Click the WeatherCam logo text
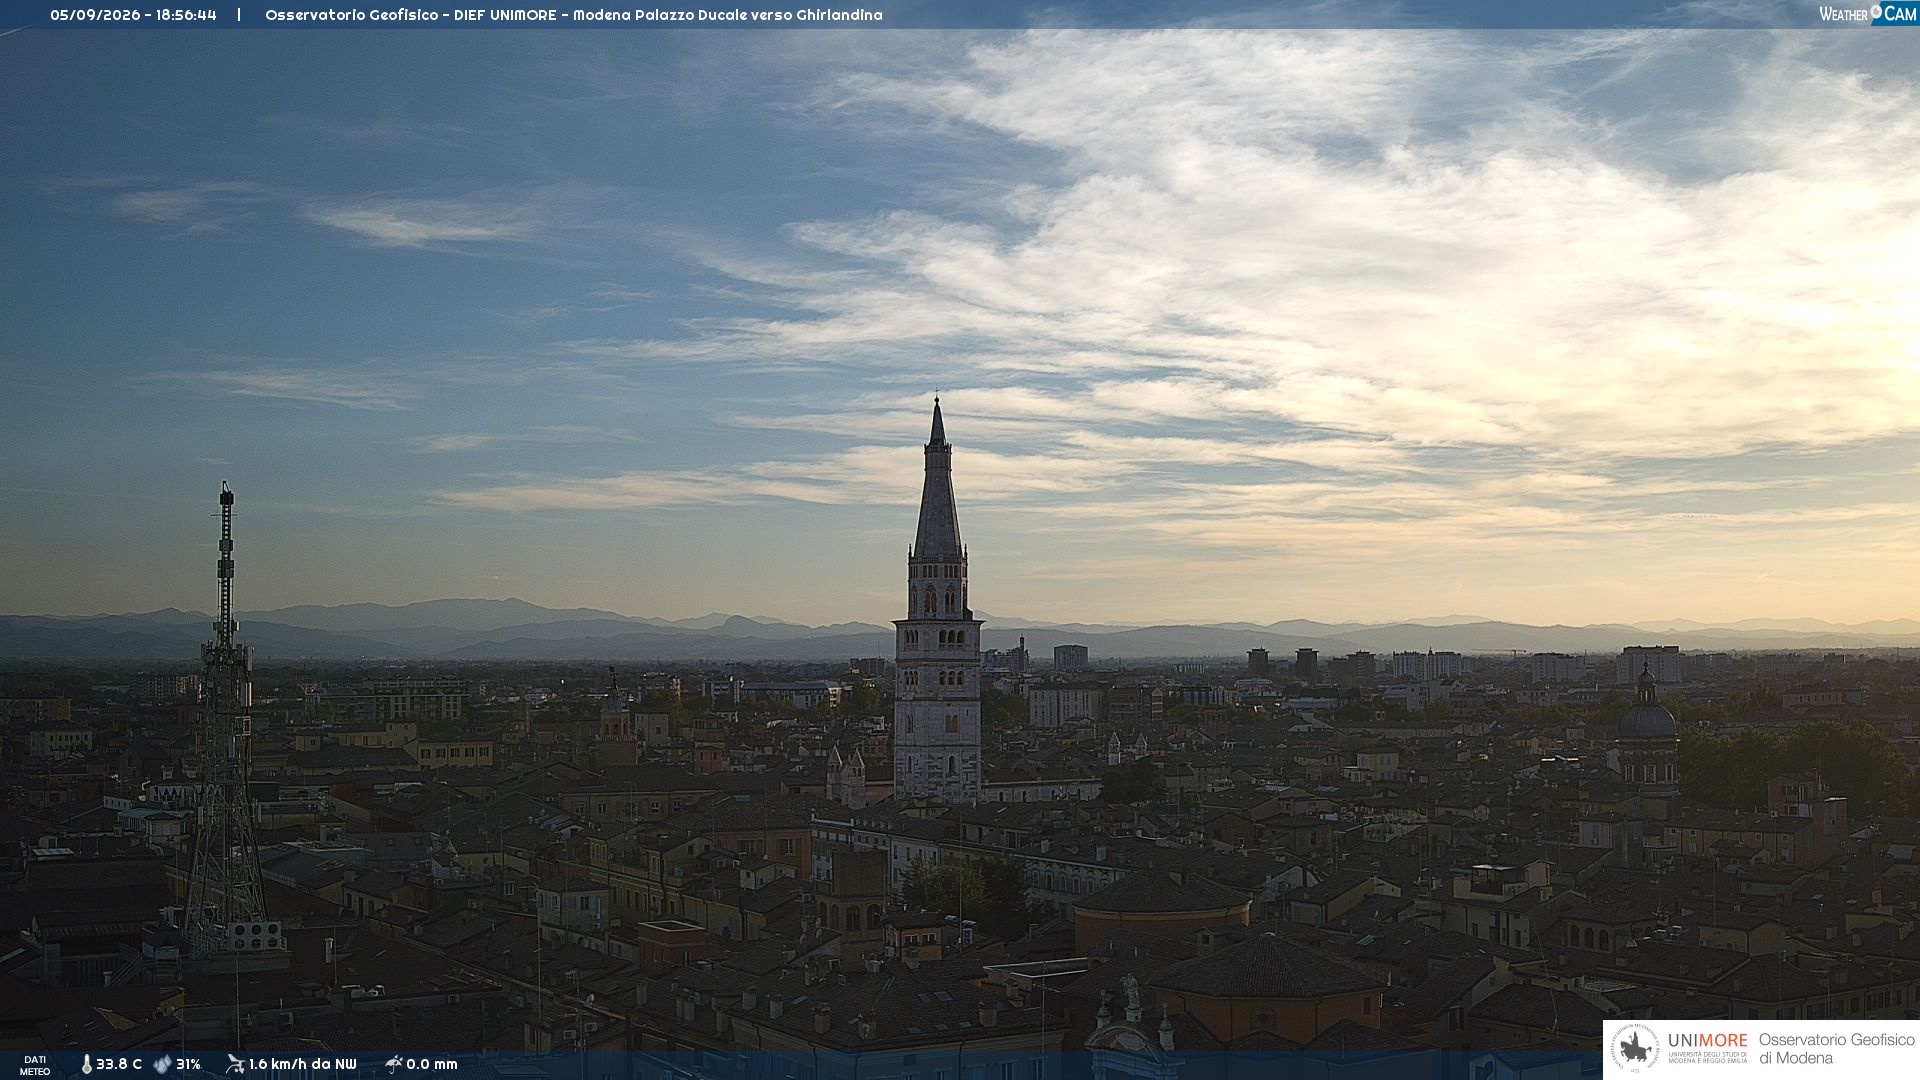This screenshot has width=1920, height=1080. point(1867,13)
